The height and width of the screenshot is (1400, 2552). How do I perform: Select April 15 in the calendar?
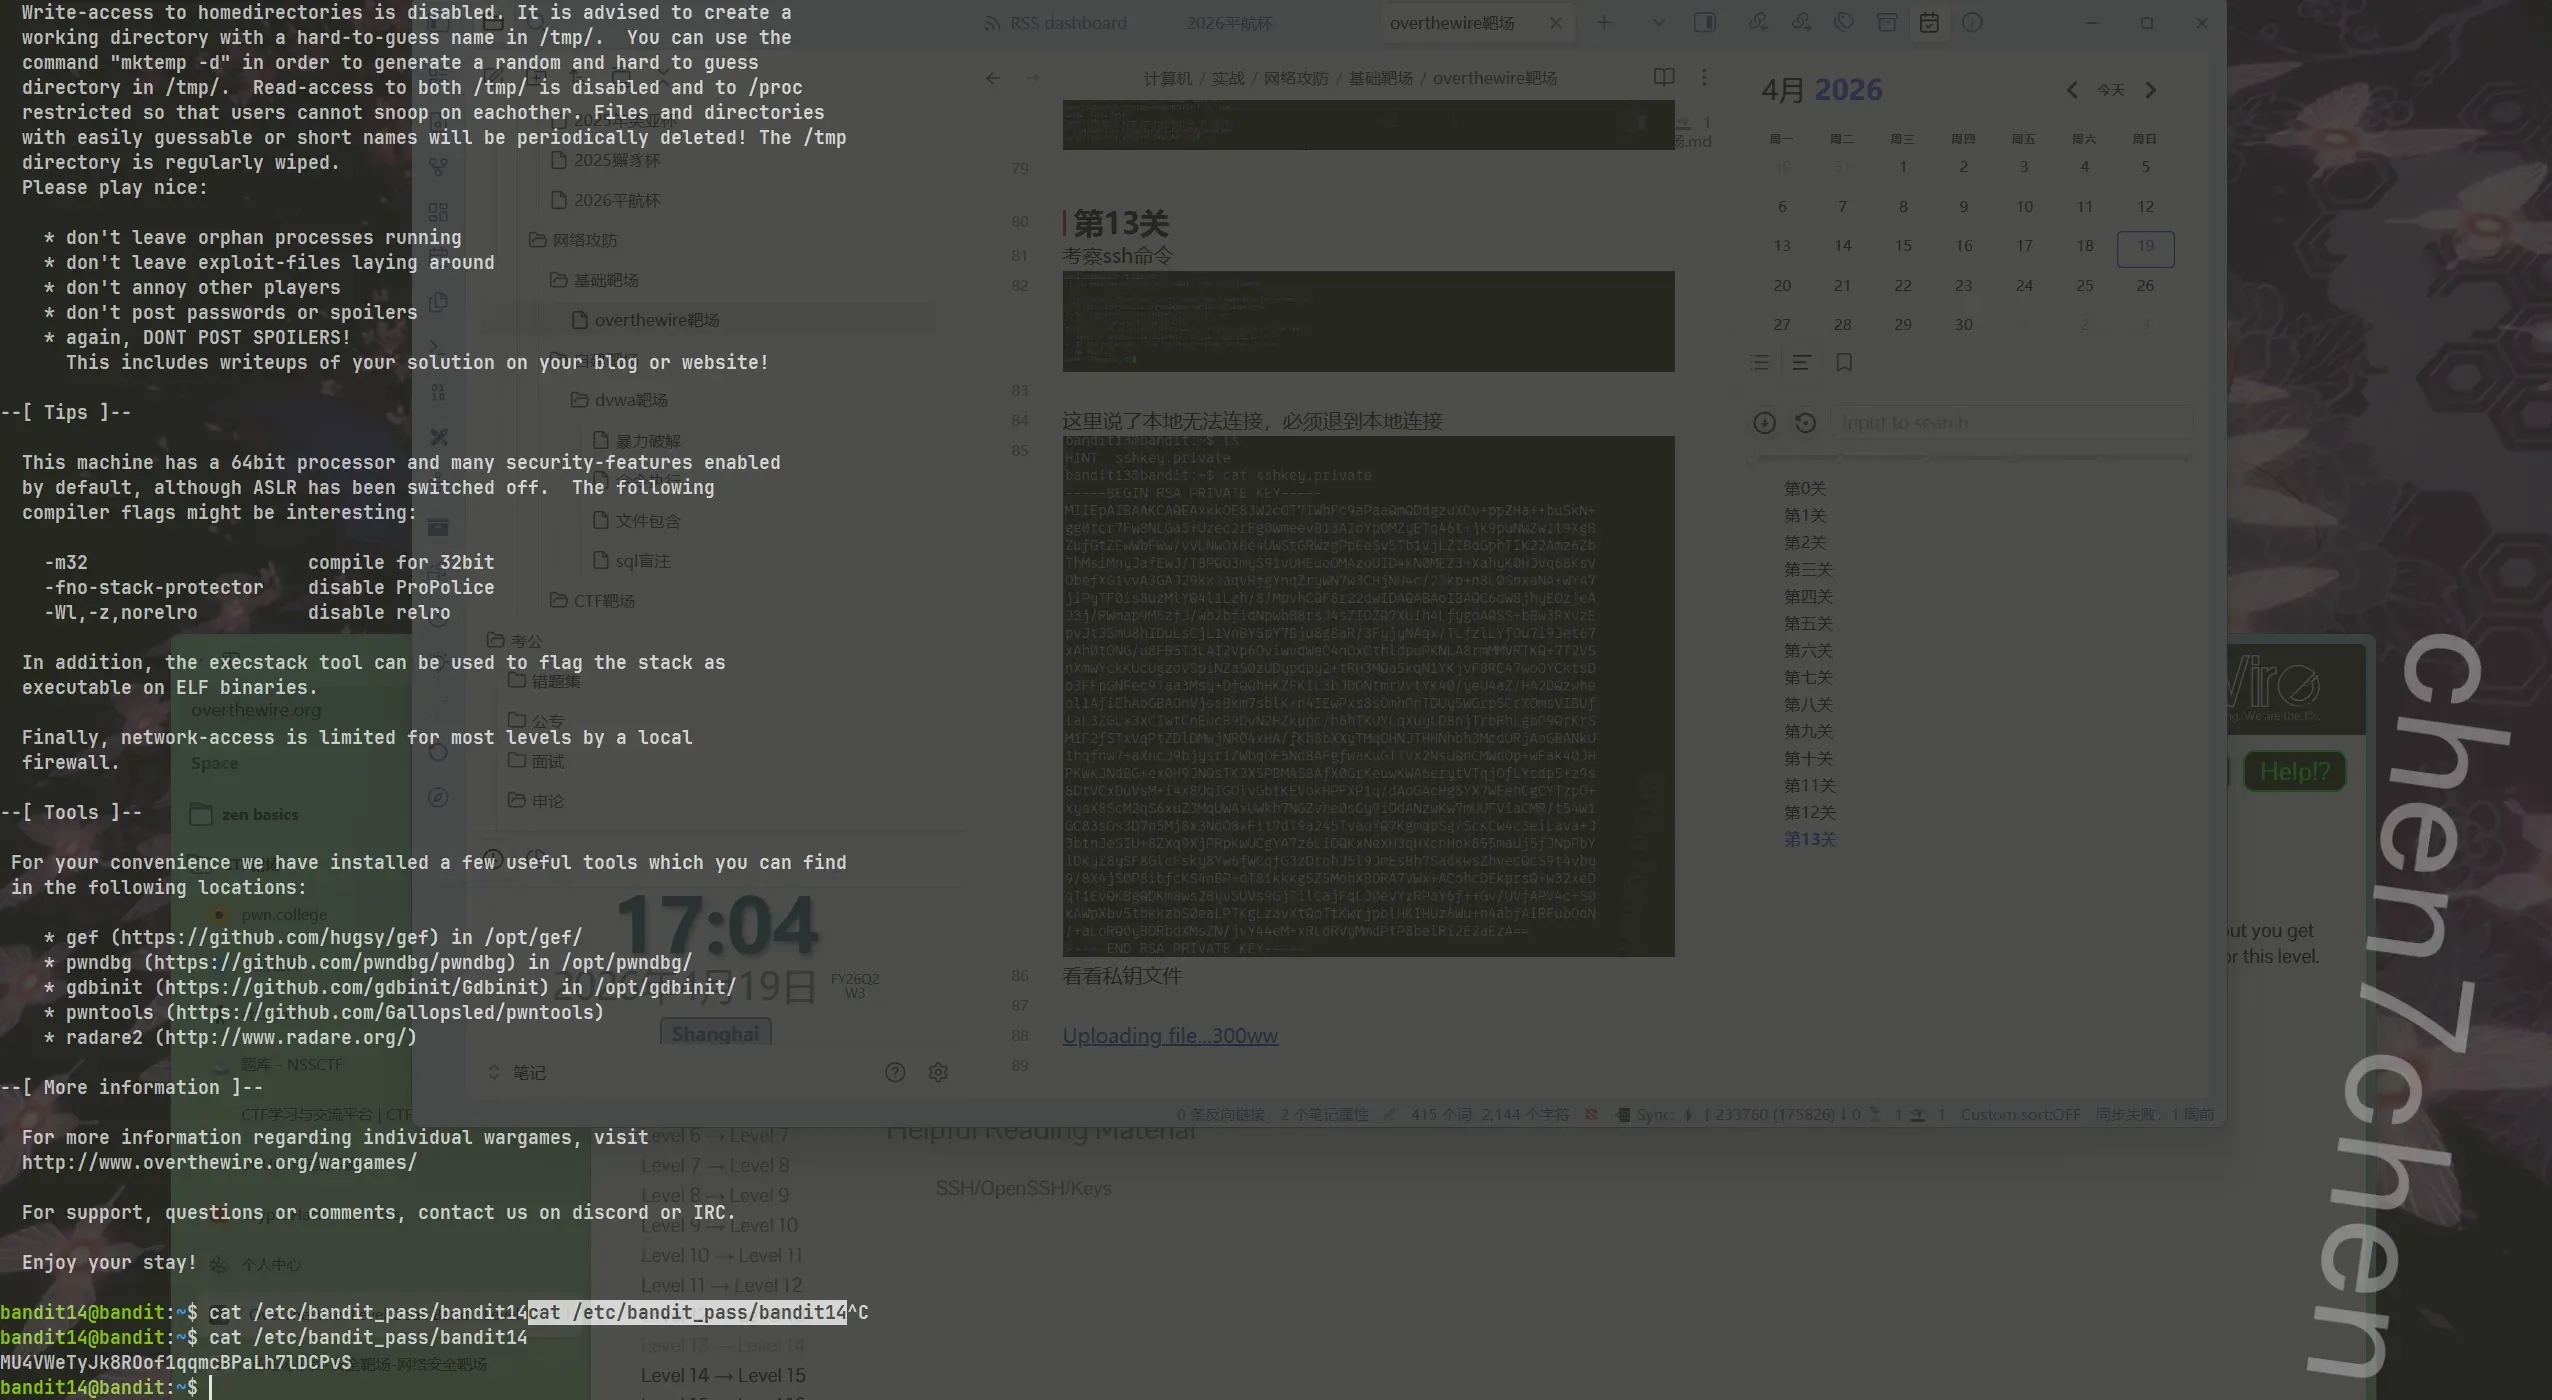click(1903, 246)
